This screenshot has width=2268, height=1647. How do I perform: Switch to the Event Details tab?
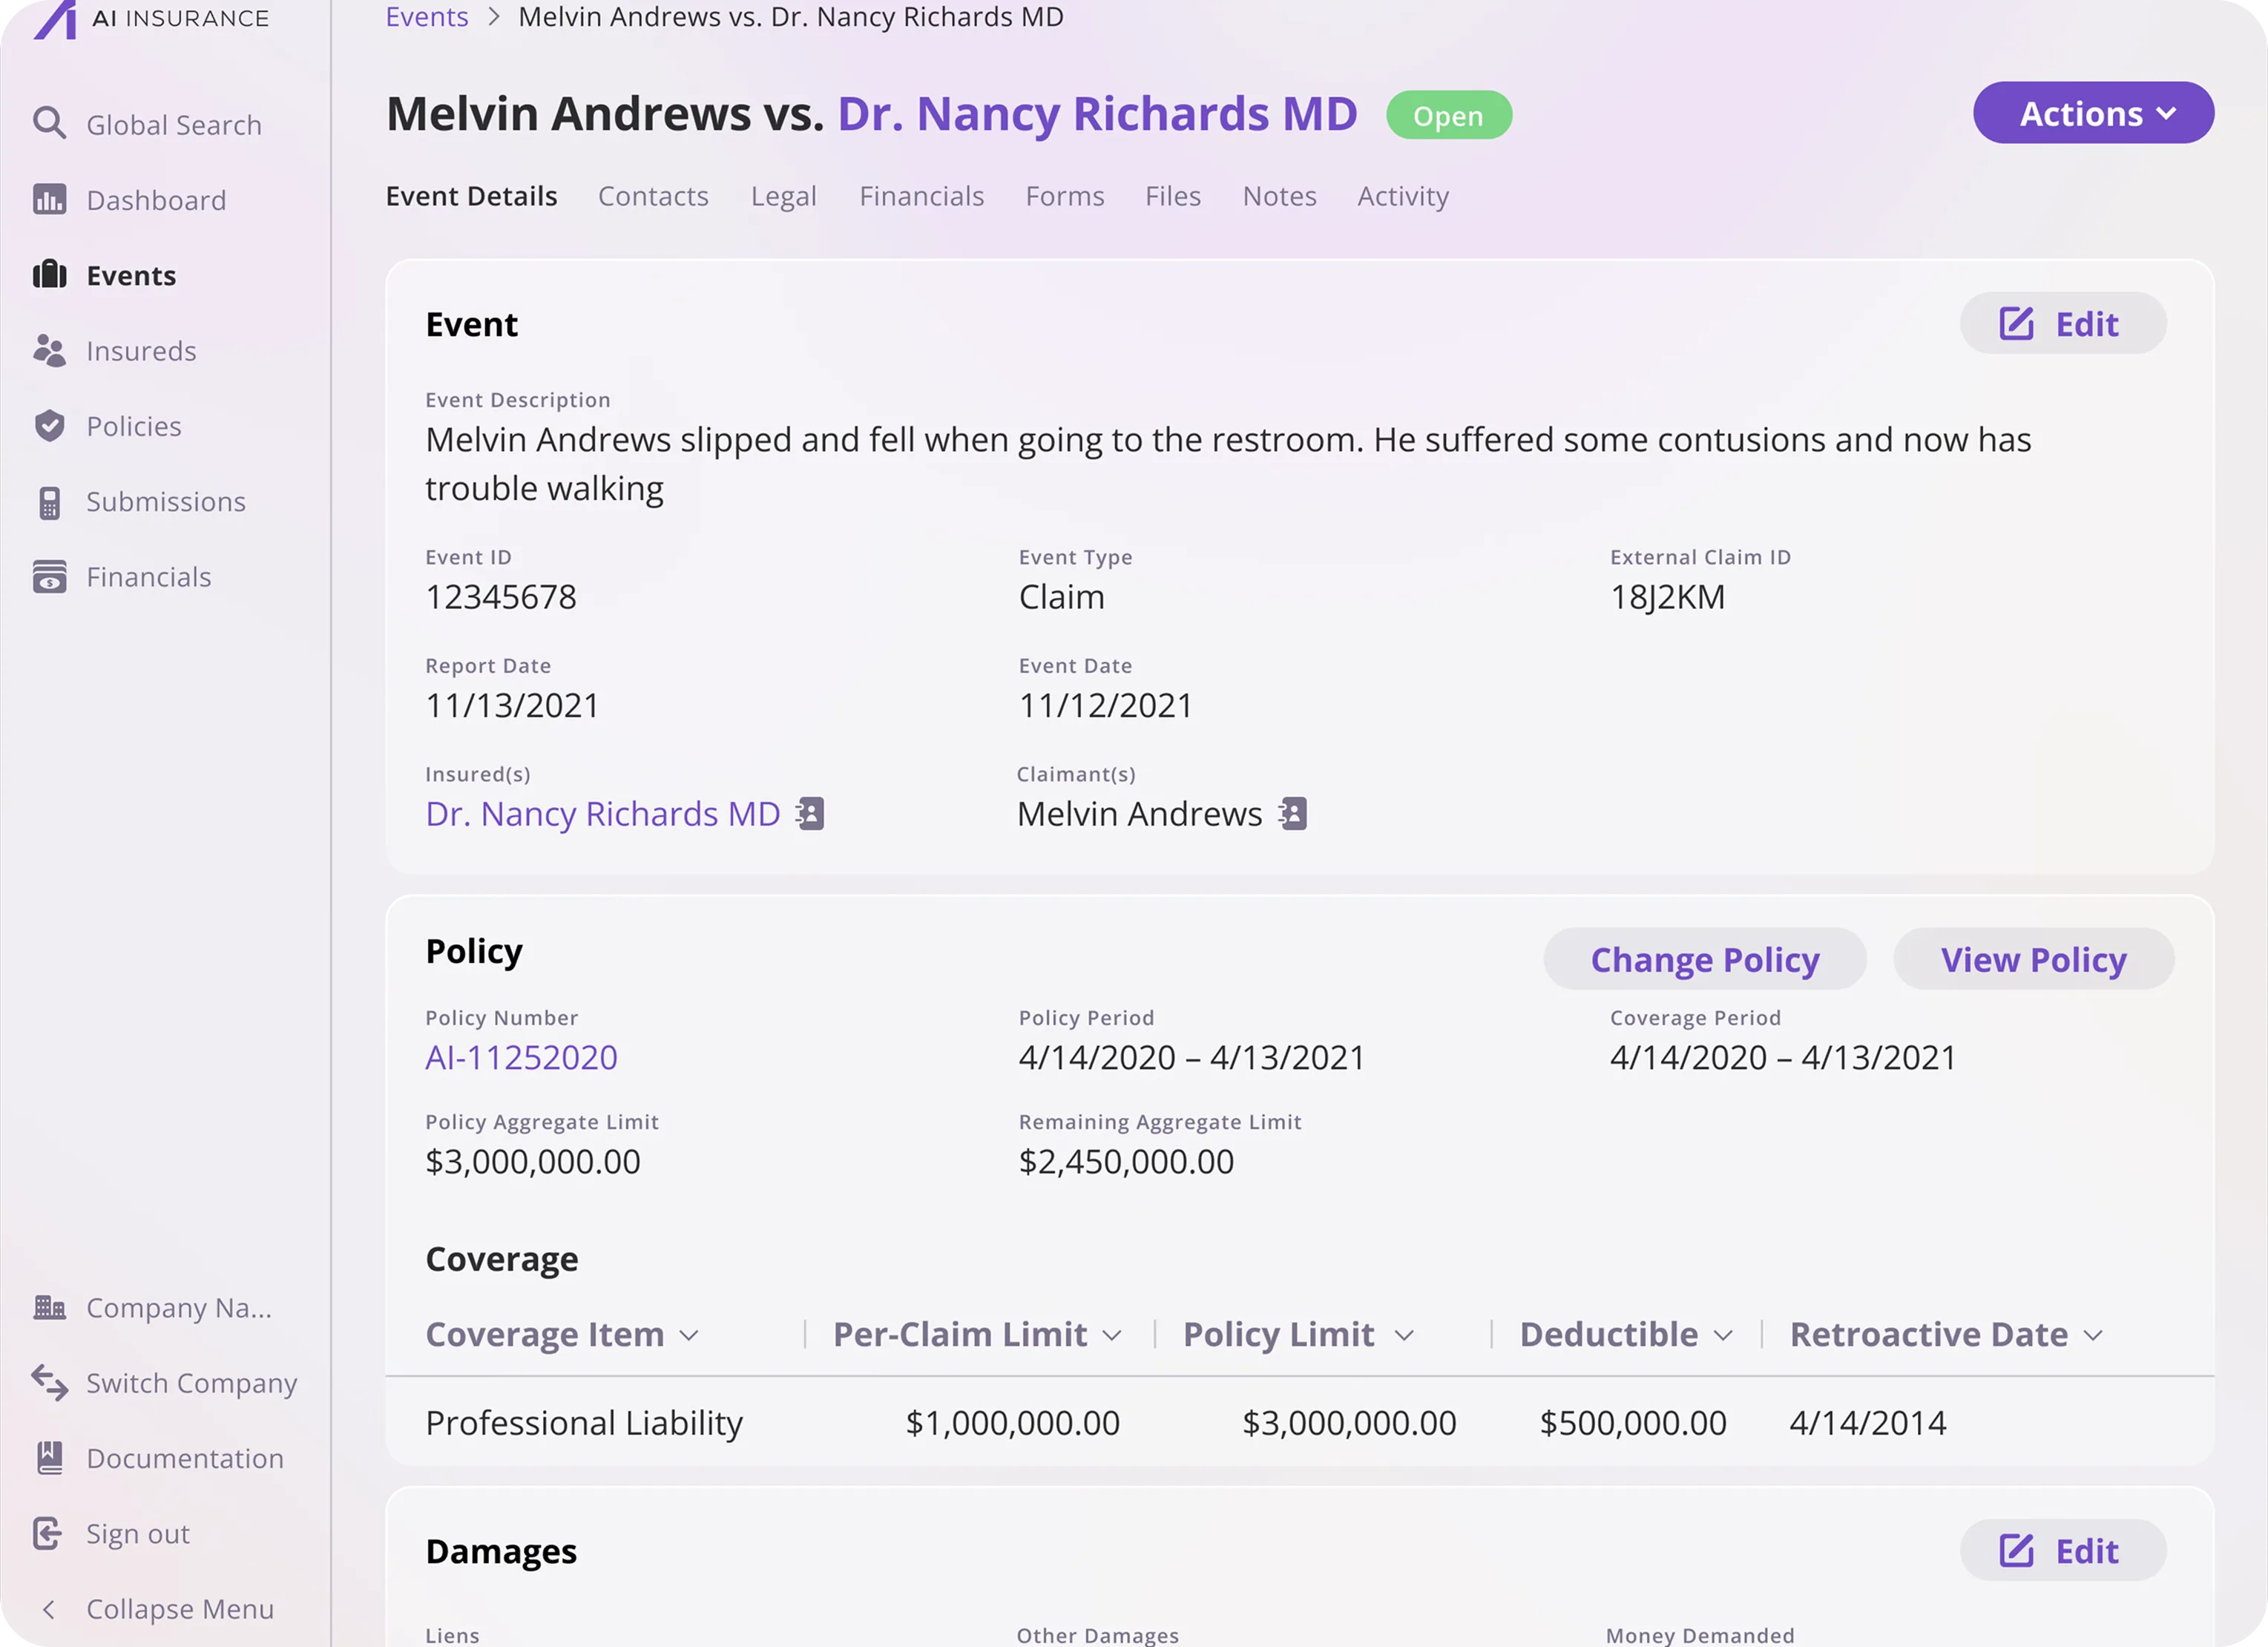coord(472,196)
